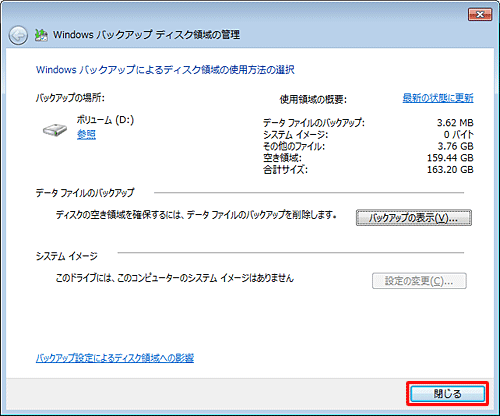Click the back arrow button
Screen dimensions: 500x416
click(18, 35)
